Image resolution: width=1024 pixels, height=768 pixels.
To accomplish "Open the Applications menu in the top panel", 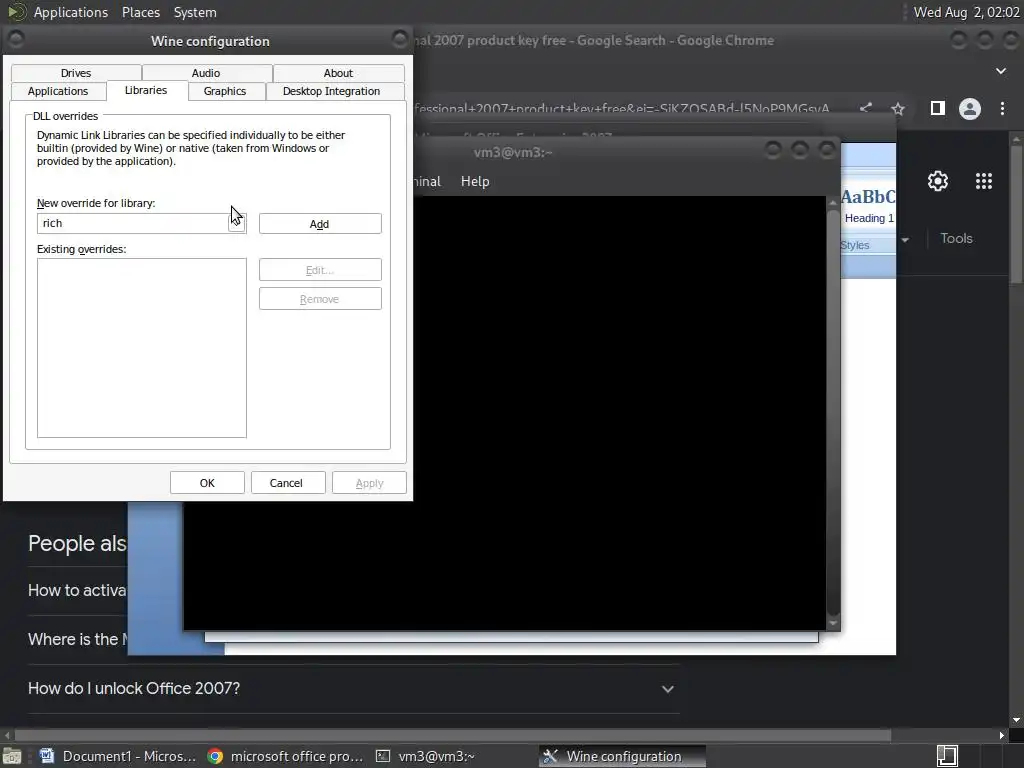I will click(x=71, y=12).
